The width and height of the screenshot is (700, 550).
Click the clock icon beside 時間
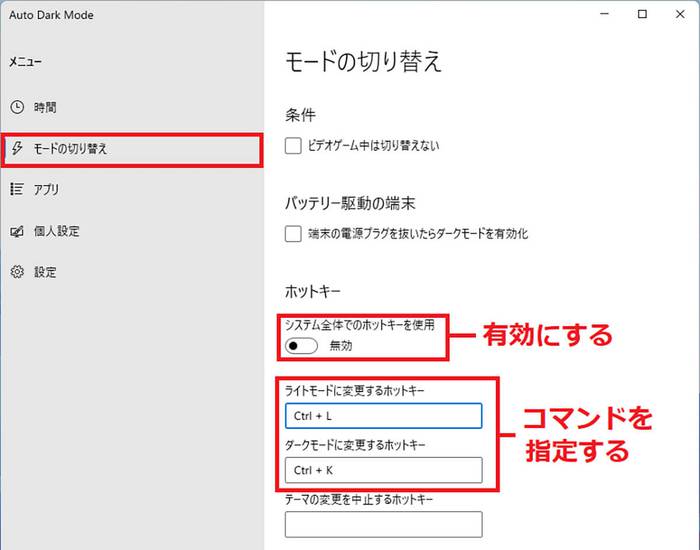point(17,107)
